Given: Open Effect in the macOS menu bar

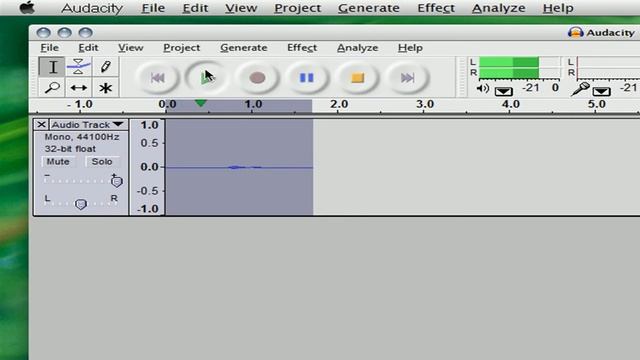Looking at the screenshot, I should point(436,8).
